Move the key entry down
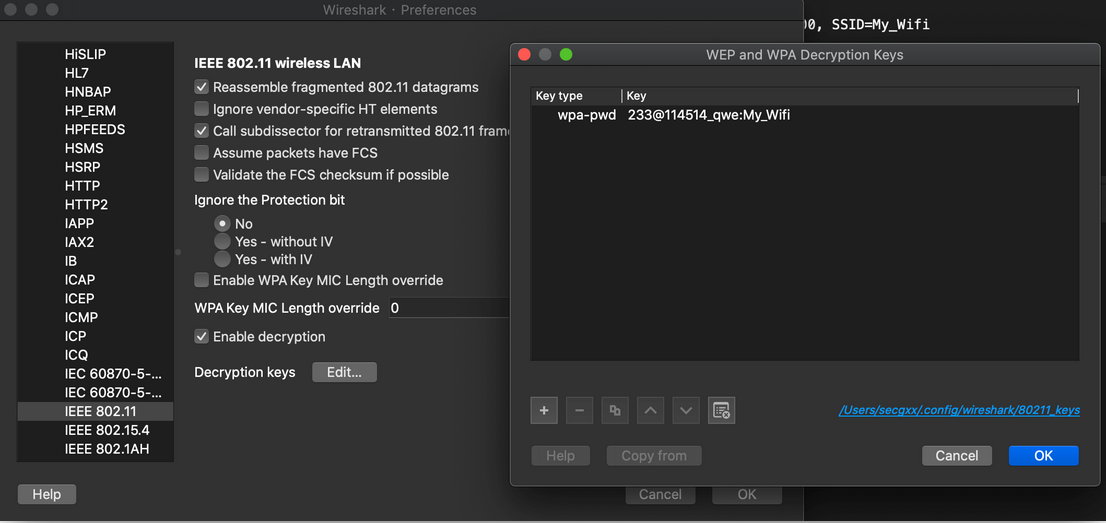 pos(686,410)
